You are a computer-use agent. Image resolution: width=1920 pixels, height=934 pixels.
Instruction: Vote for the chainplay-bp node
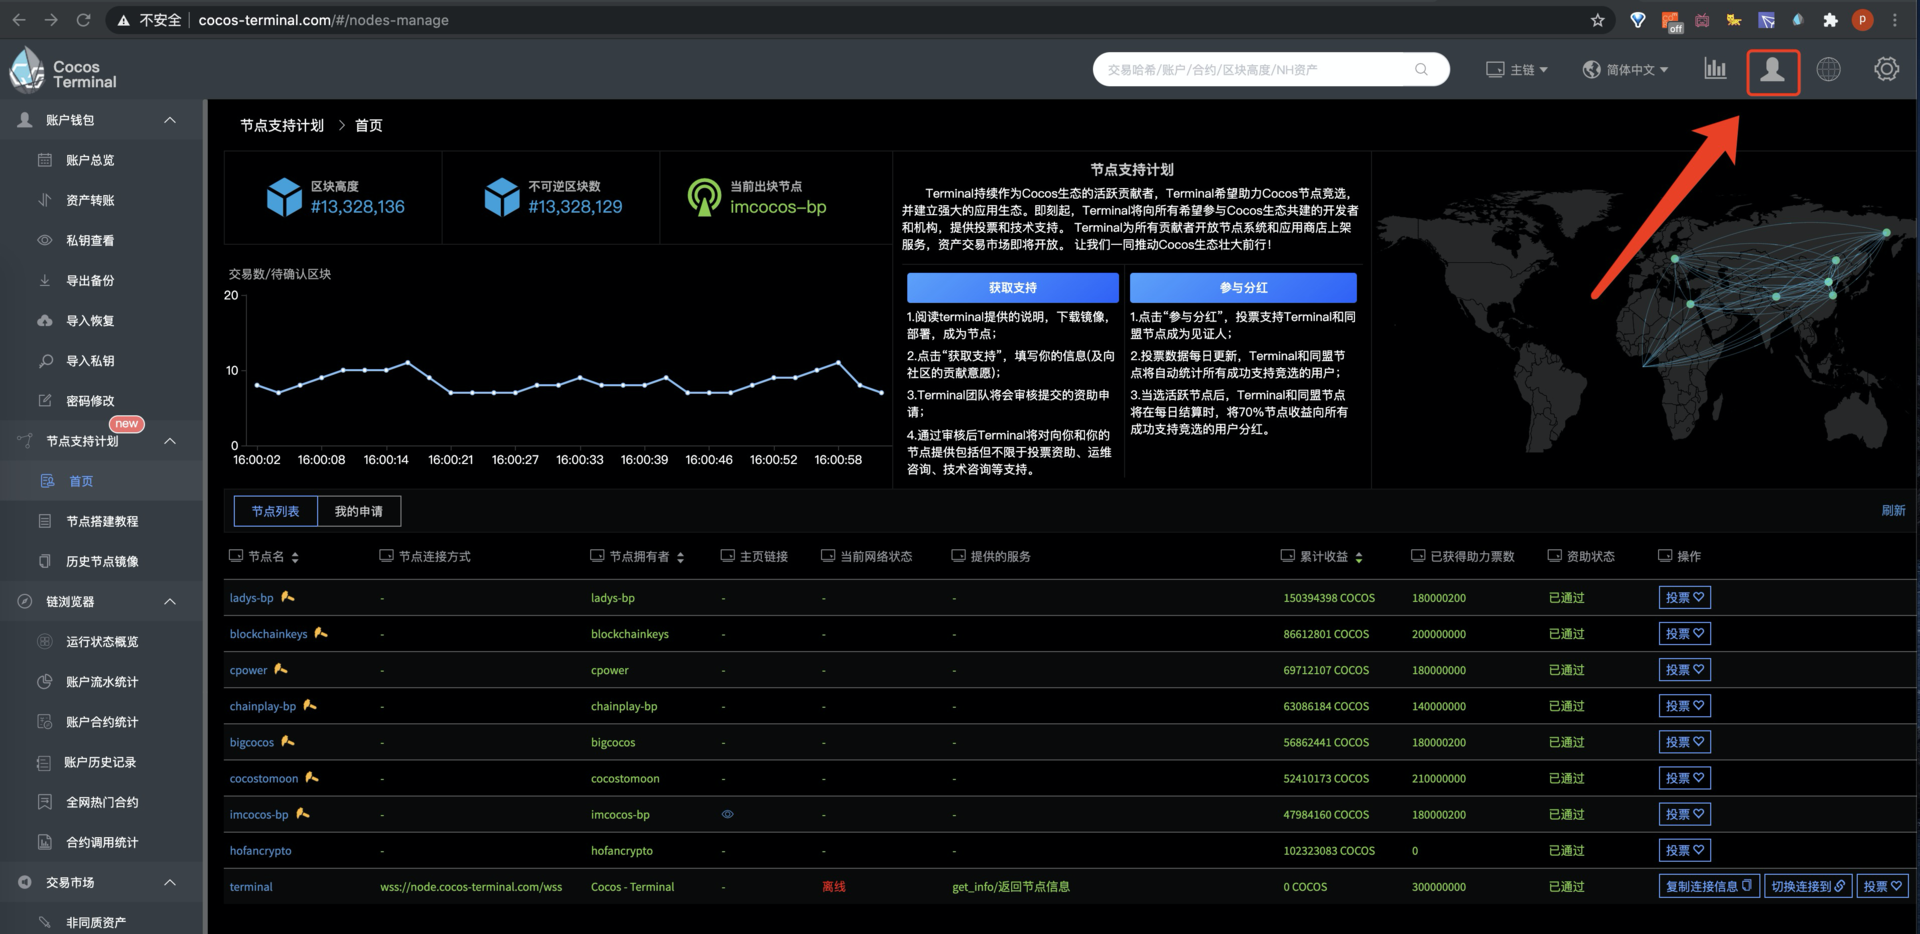pyautogui.click(x=1684, y=705)
